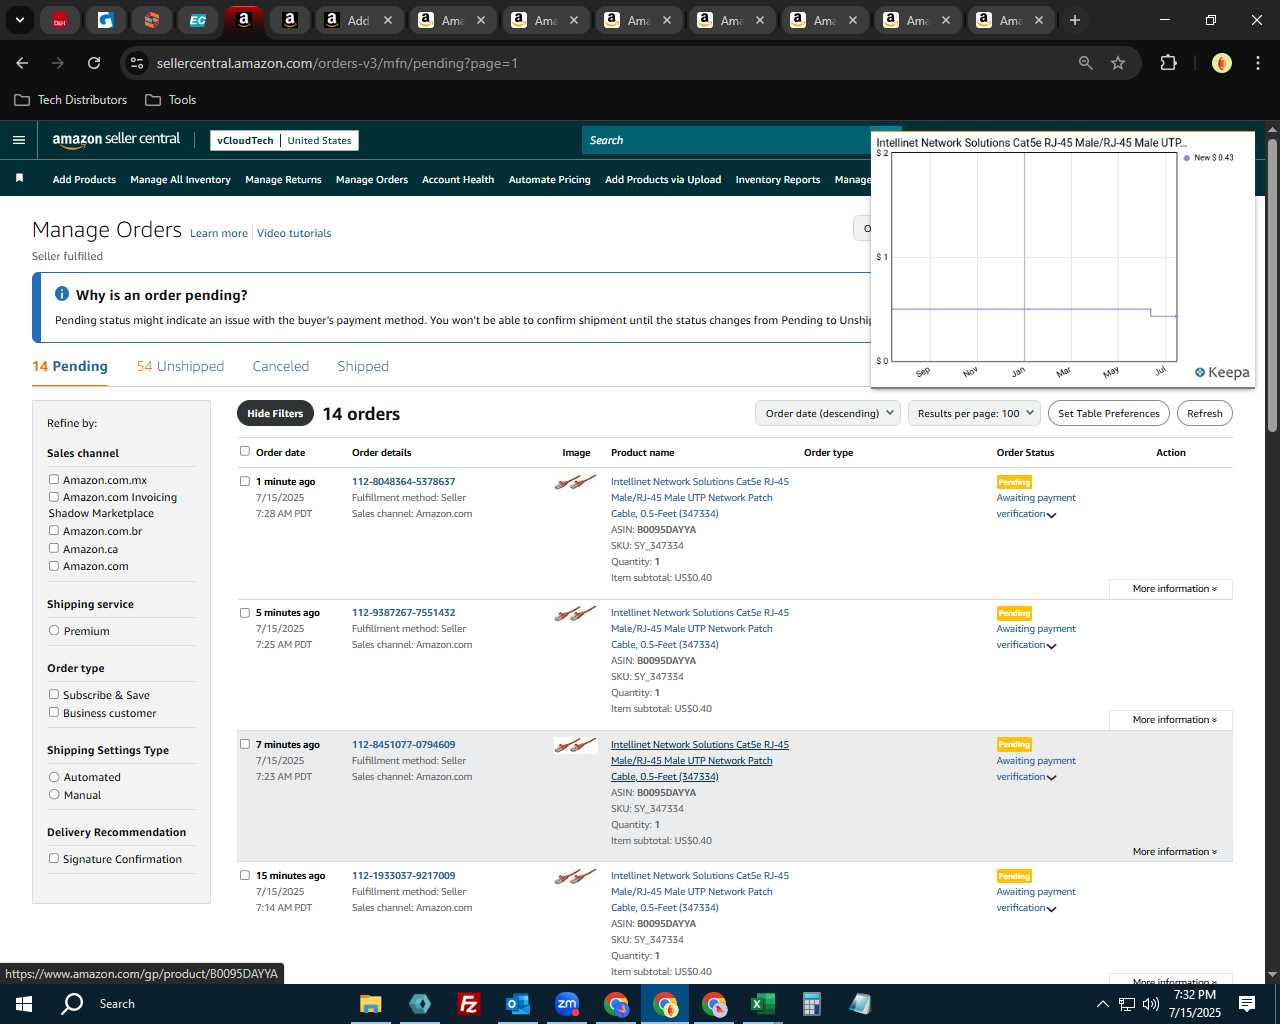Switch to the Canceled tab

pos(281,366)
